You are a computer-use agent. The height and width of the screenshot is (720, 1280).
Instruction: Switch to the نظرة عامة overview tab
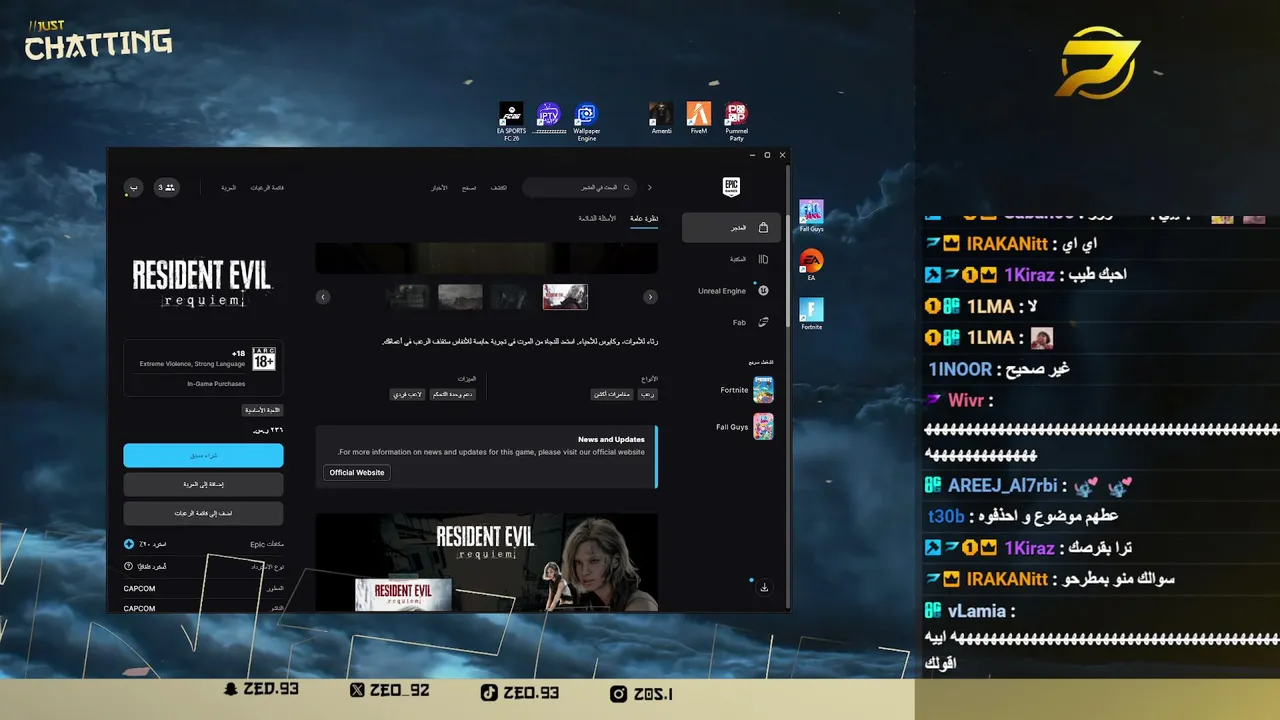tap(644, 218)
